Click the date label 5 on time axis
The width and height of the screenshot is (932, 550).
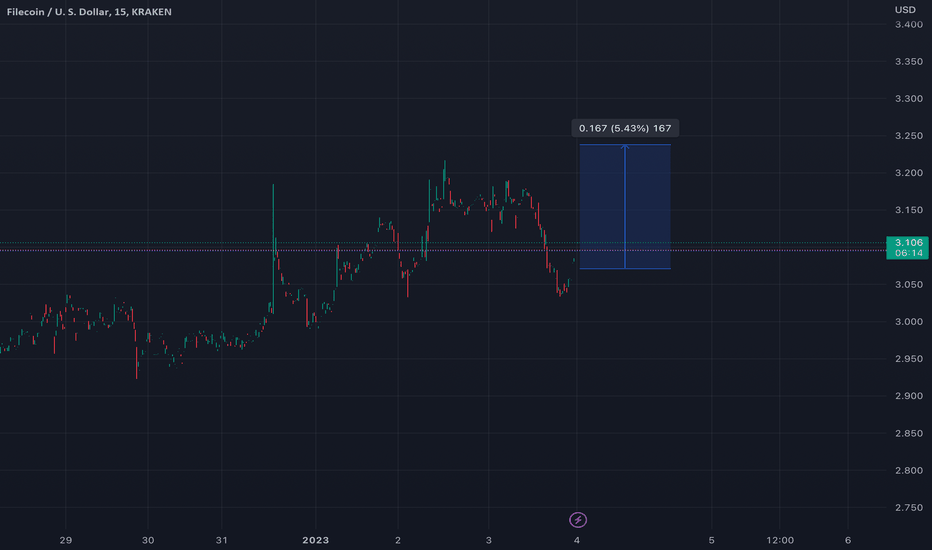(x=711, y=540)
